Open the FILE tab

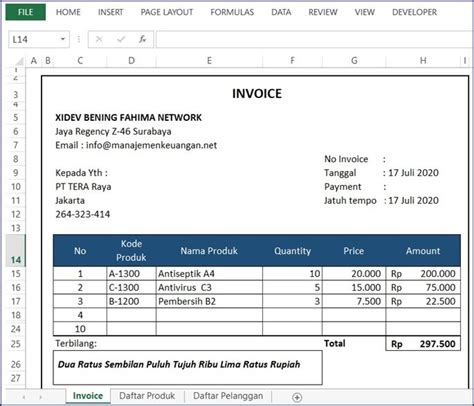[26, 12]
